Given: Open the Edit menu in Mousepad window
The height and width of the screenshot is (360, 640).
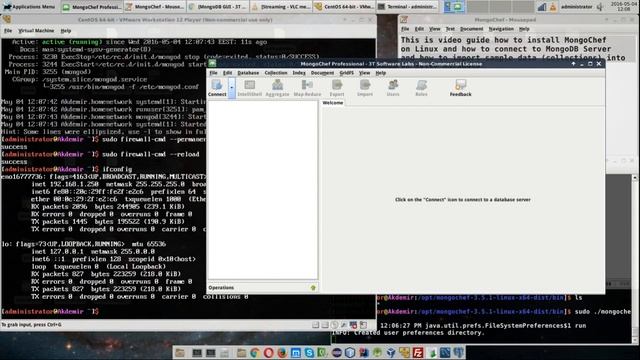Looking at the screenshot, I should [x=419, y=29].
